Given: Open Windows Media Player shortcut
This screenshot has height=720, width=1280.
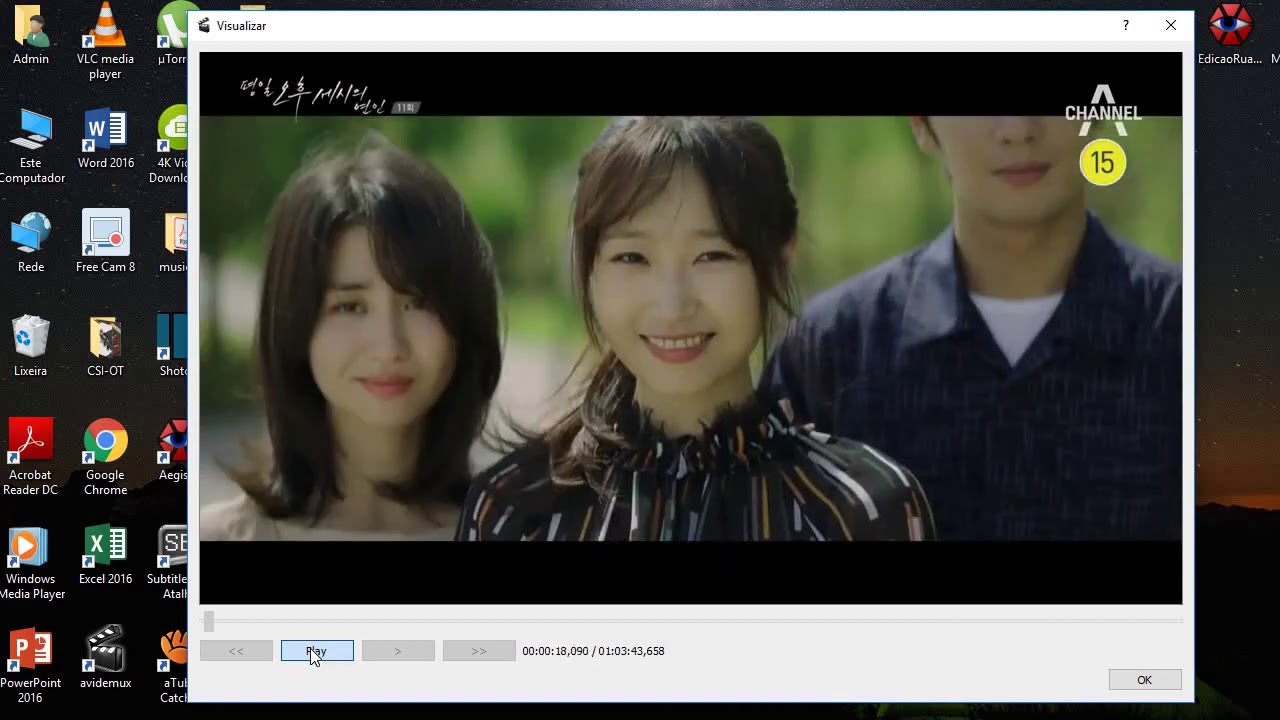Looking at the screenshot, I should (31, 563).
